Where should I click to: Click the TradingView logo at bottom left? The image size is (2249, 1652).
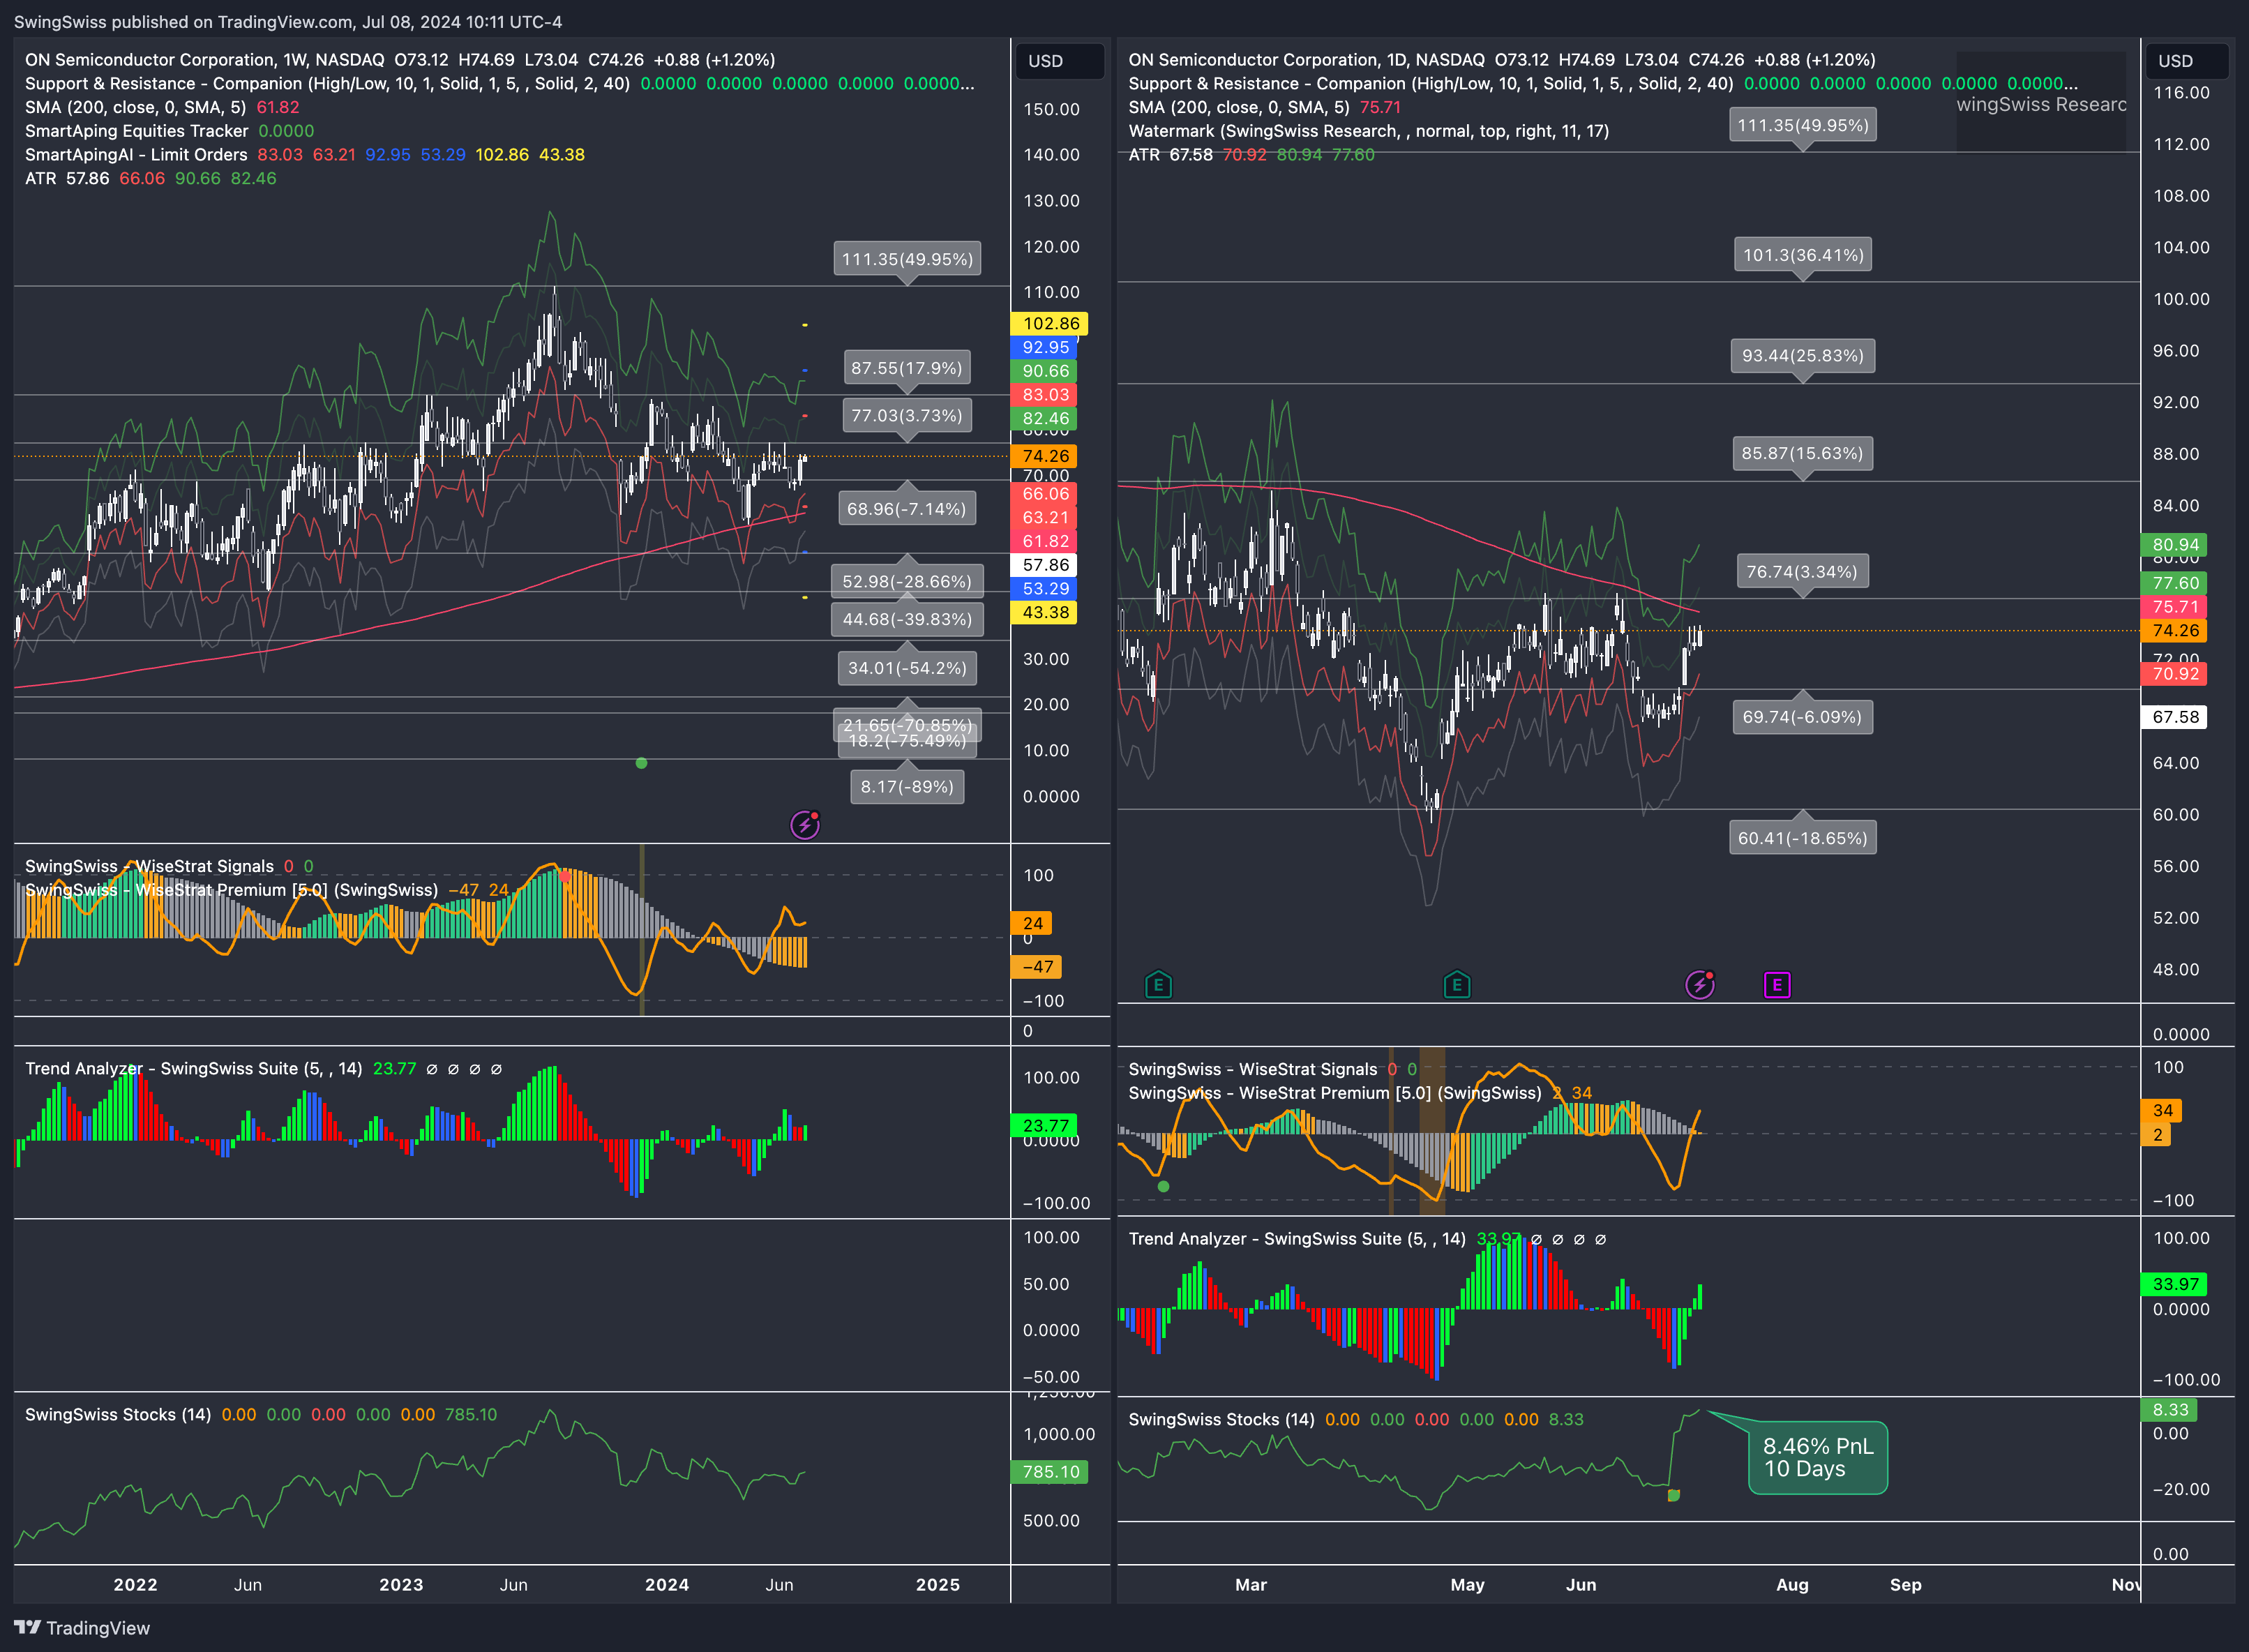click(82, 1628)
